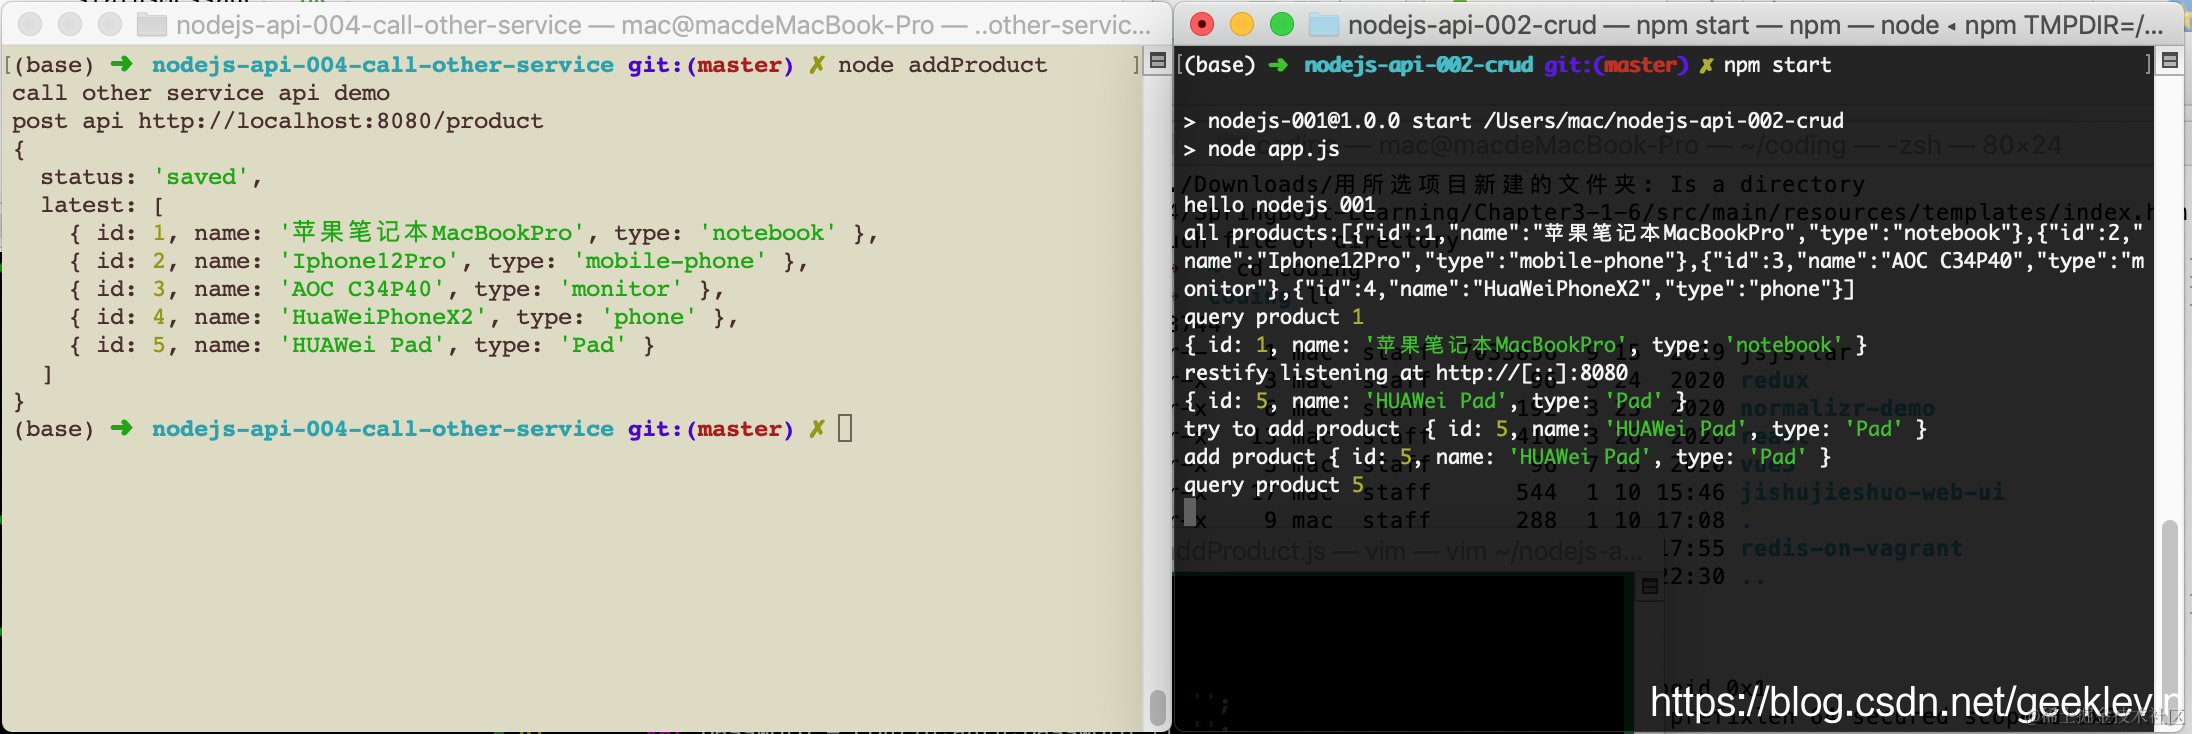Click the 'latest: [' line
This screenshot has height=734, width=2192.
[102, 205]
